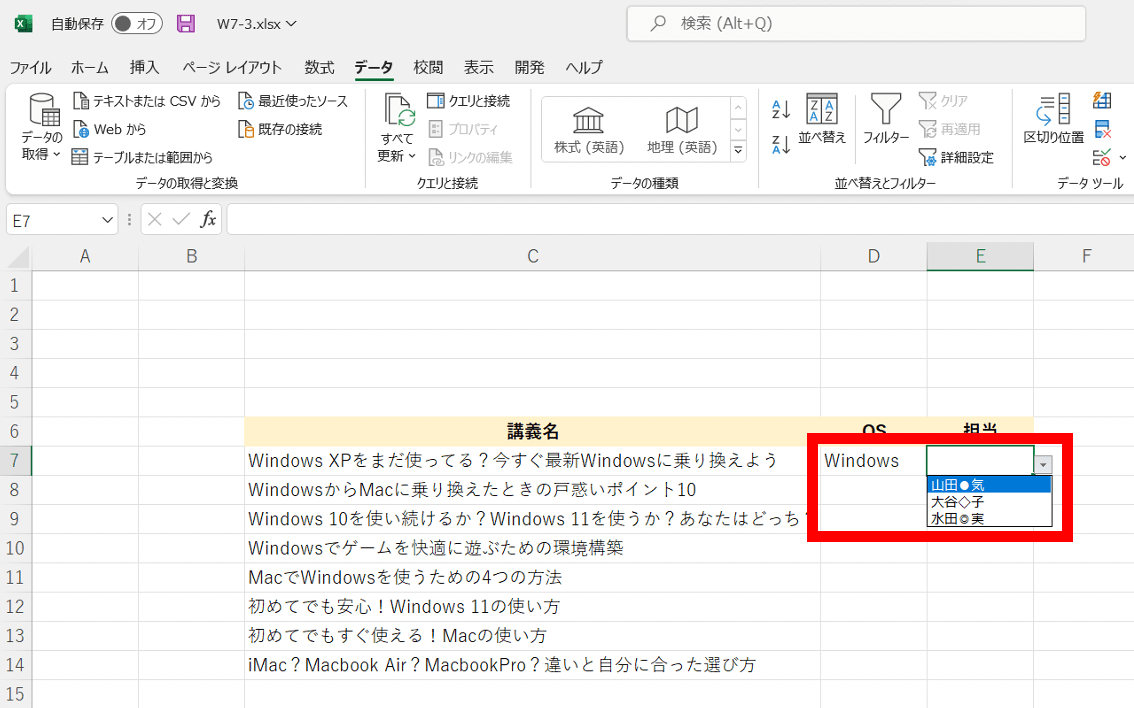Open クエリと接続 pane
The width and height of the screenshot is (1134, 708).
click(469, 101)
